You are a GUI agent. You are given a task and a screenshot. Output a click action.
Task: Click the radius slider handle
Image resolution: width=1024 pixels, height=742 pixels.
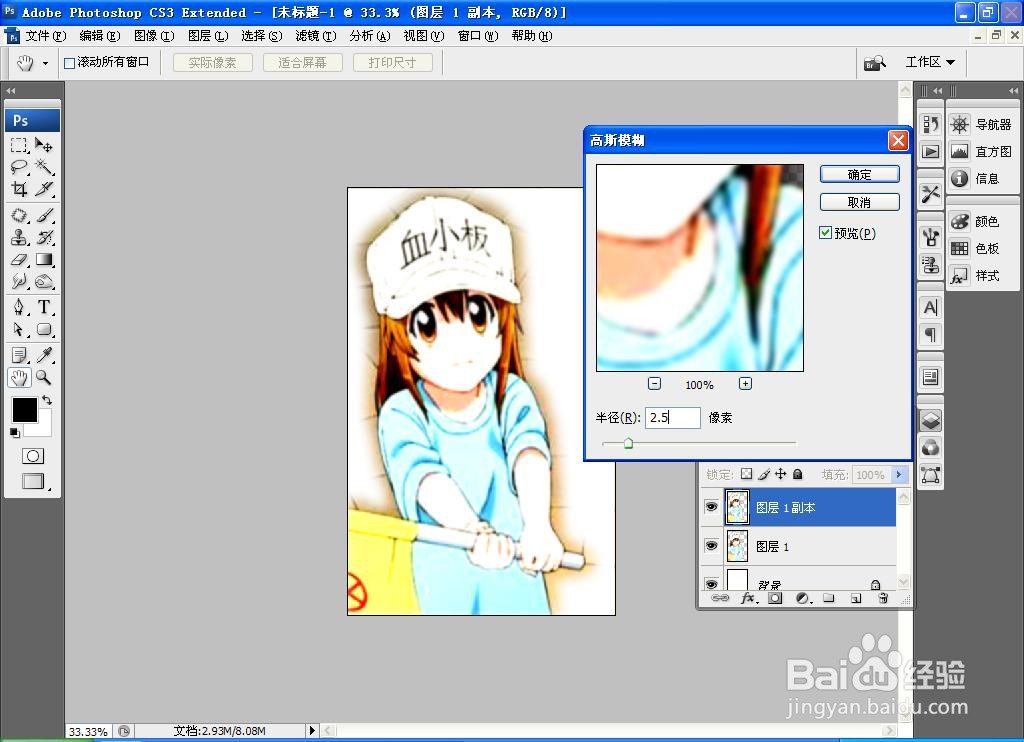click(x=628, y=444)
